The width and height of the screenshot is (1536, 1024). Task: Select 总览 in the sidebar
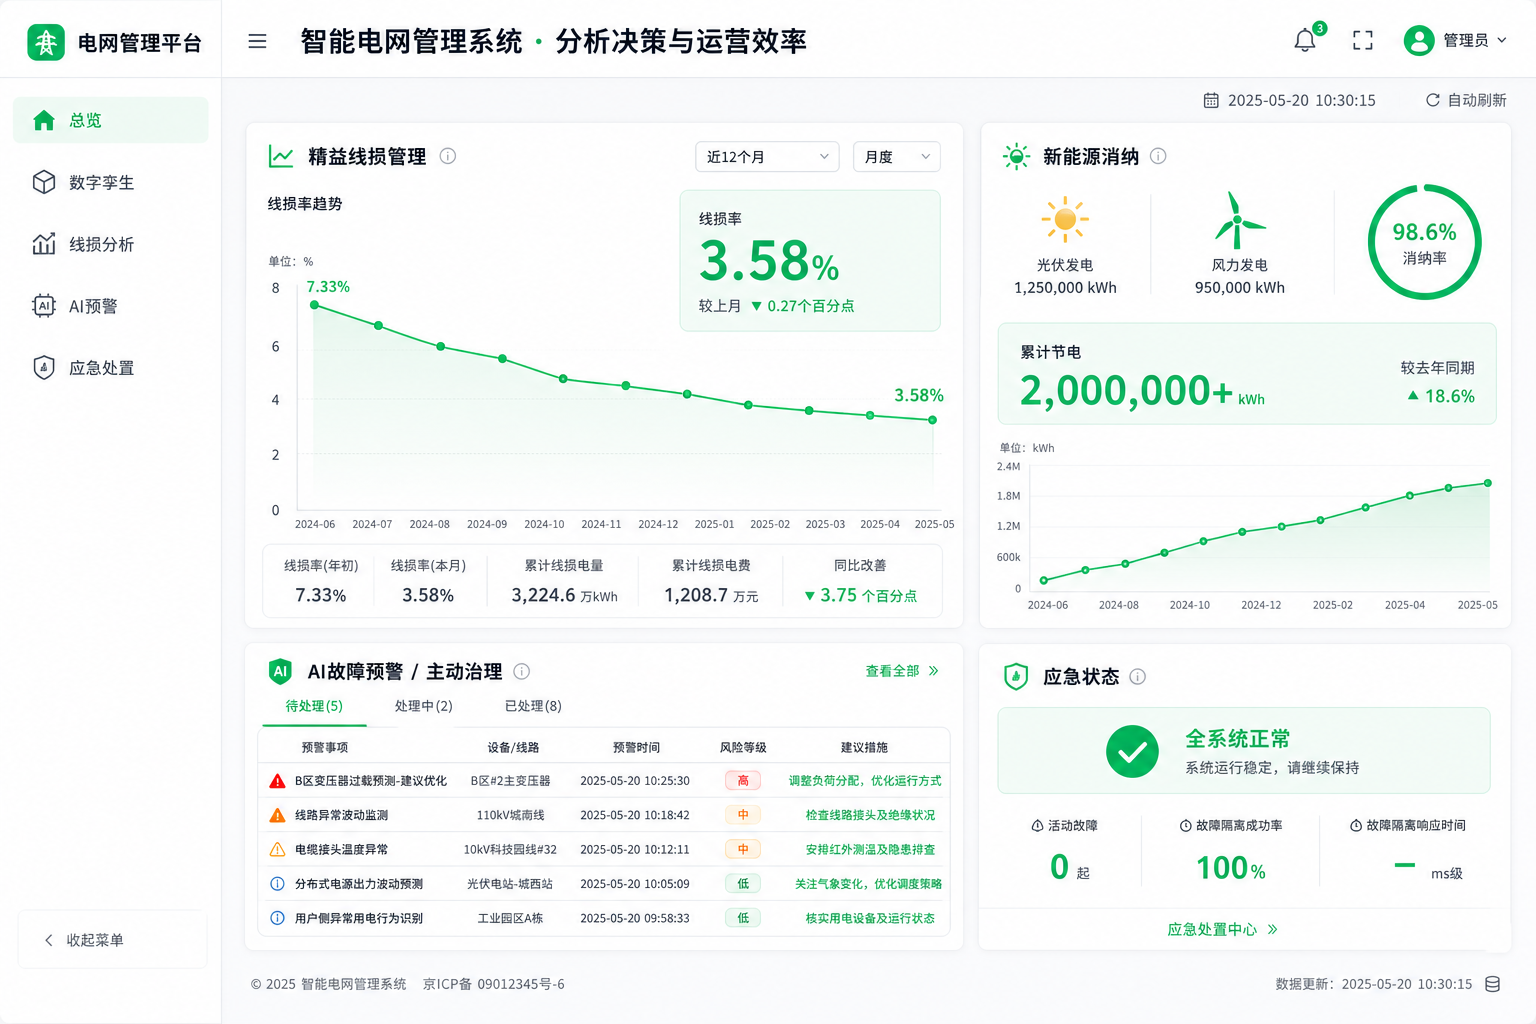(110, 120)
